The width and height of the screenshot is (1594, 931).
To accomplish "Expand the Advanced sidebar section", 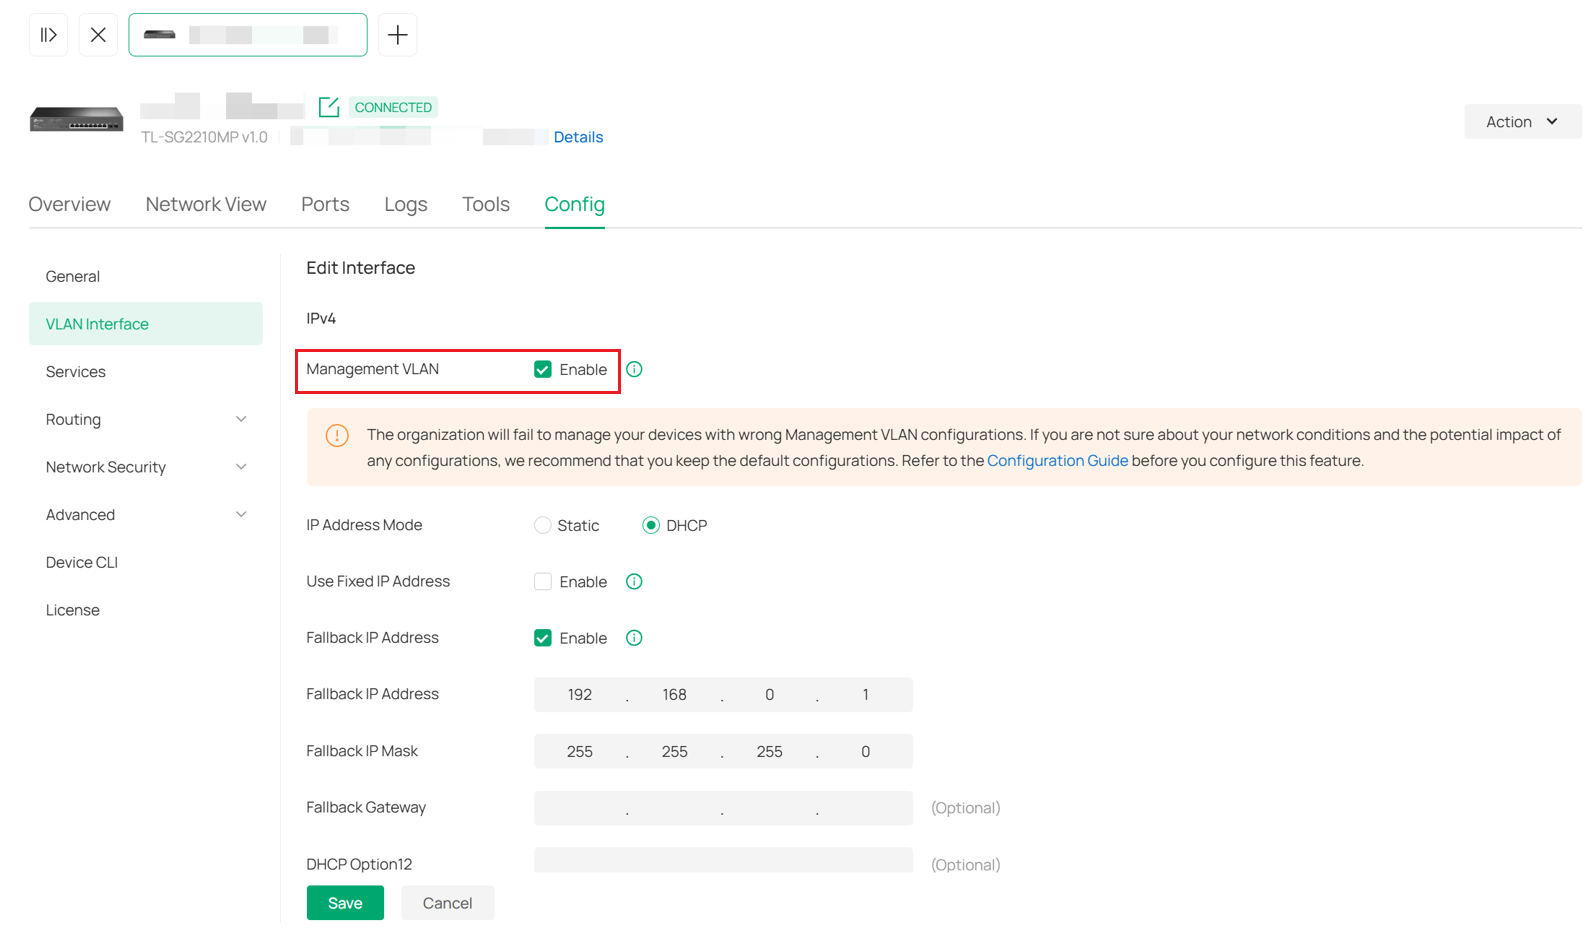I will (x=146, y=515).
